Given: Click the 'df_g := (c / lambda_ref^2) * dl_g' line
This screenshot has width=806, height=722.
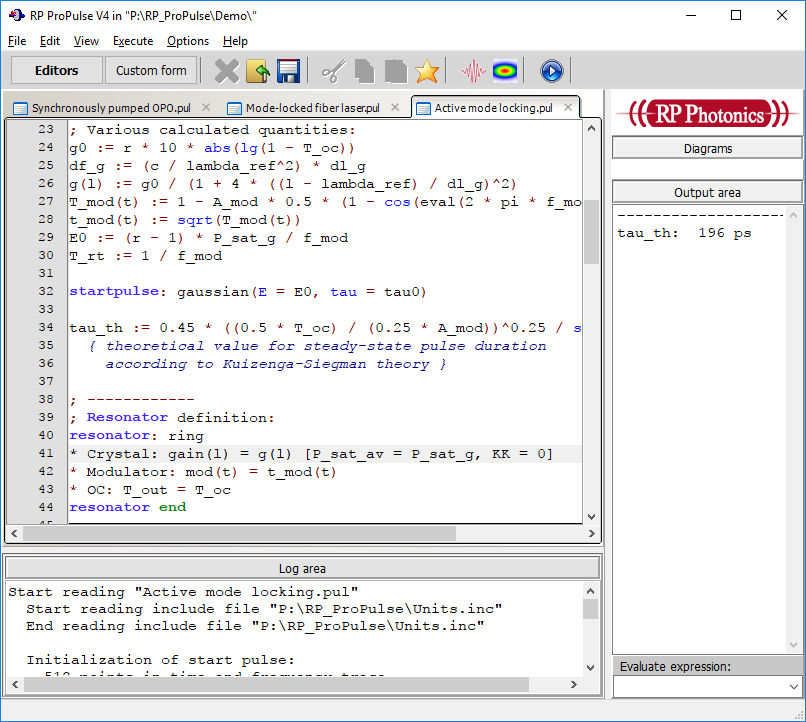Looking at the screenshot, I should 217,165.
